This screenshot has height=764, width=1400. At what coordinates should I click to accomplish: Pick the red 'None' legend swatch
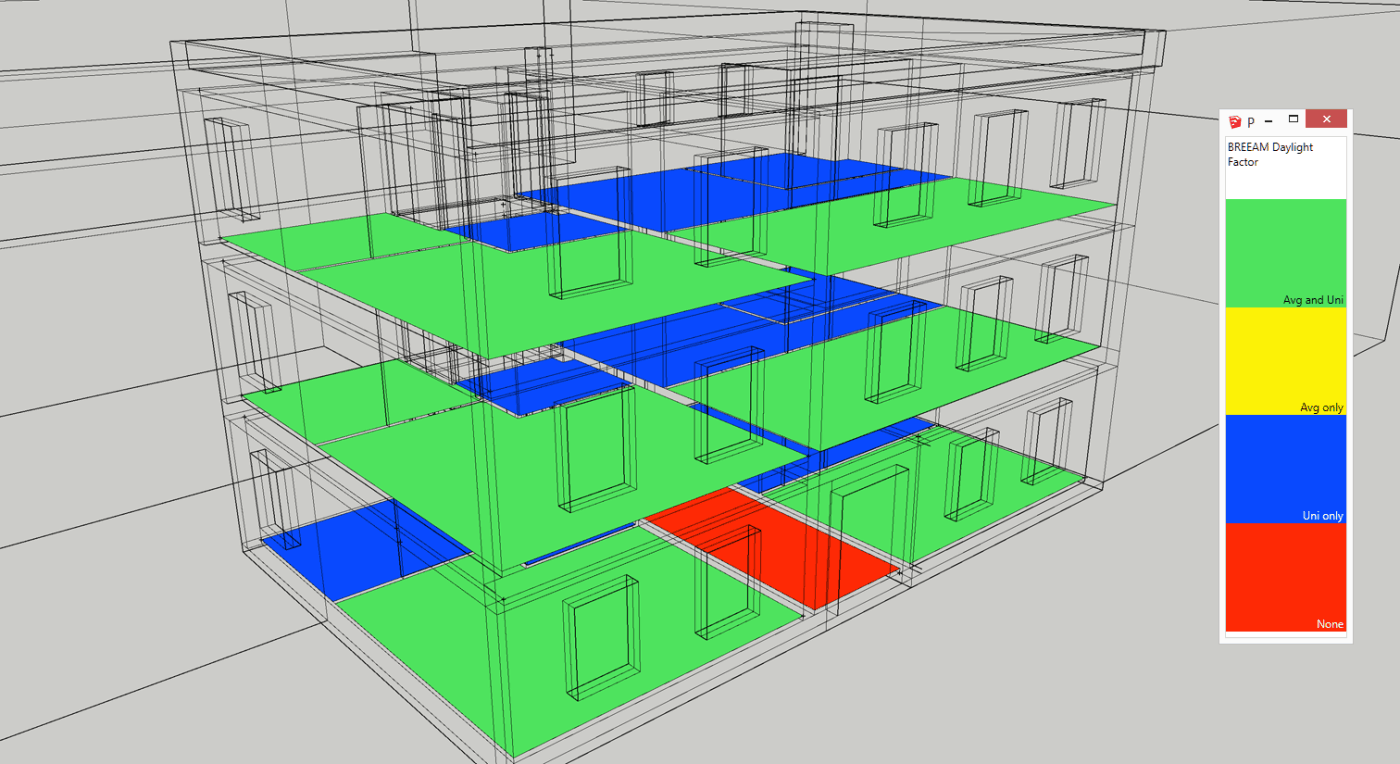coord(1286,577)
